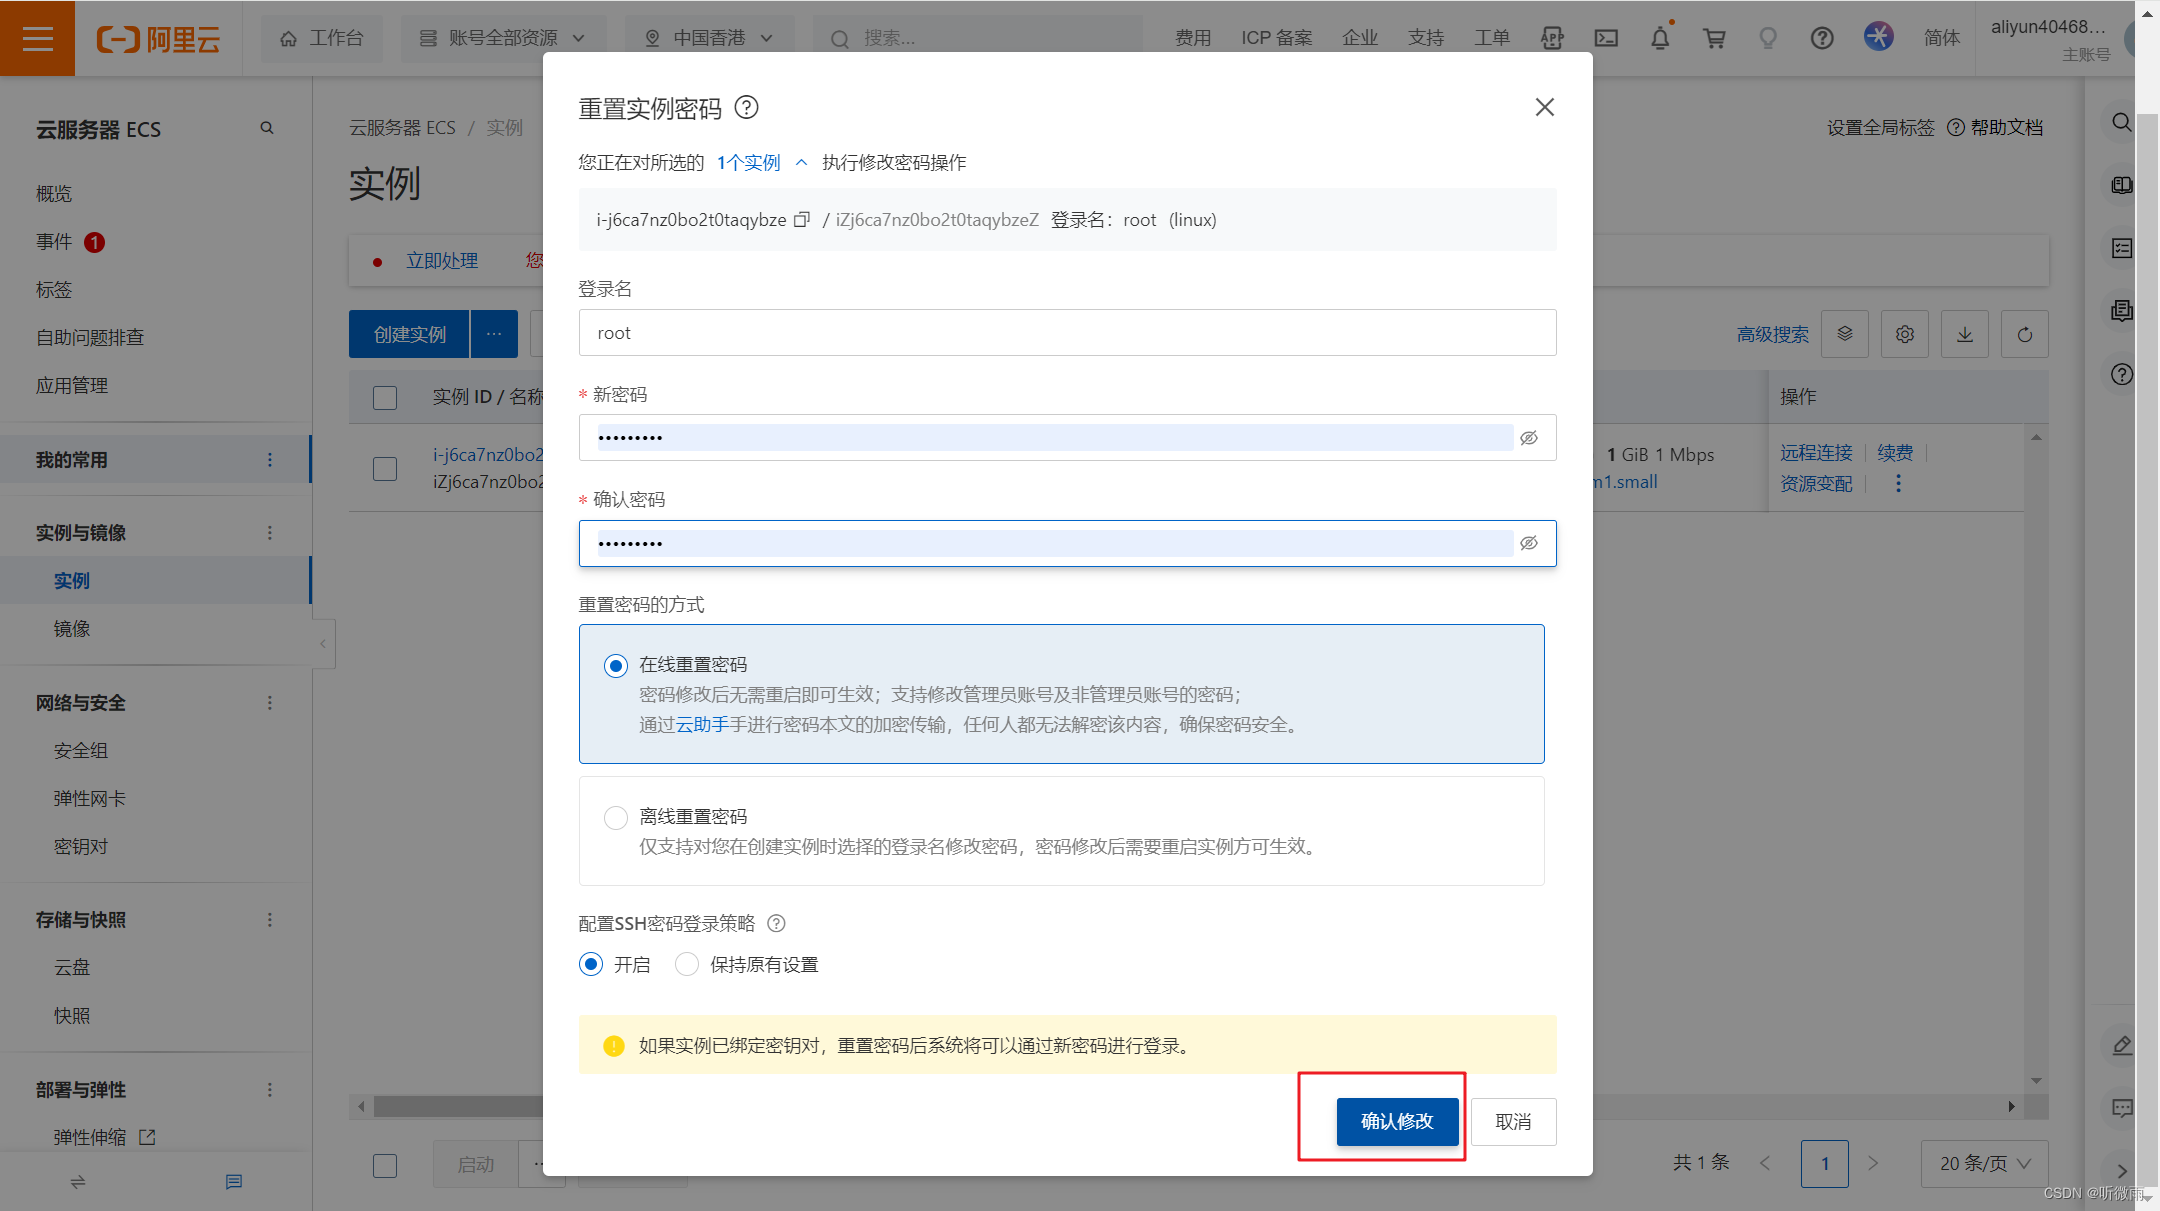Open 实例与镜像 options dots
The image size is (2160, 1211).
269,533
